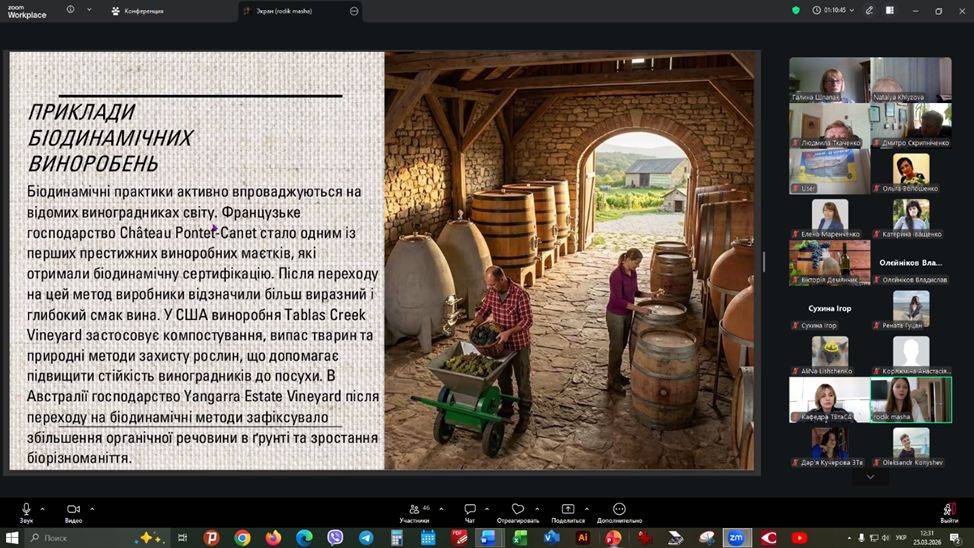The image size is (974, 548).
Task: Select rodik masha's video thumbnail
Action: pyautogui.click(x=910, y=399)
